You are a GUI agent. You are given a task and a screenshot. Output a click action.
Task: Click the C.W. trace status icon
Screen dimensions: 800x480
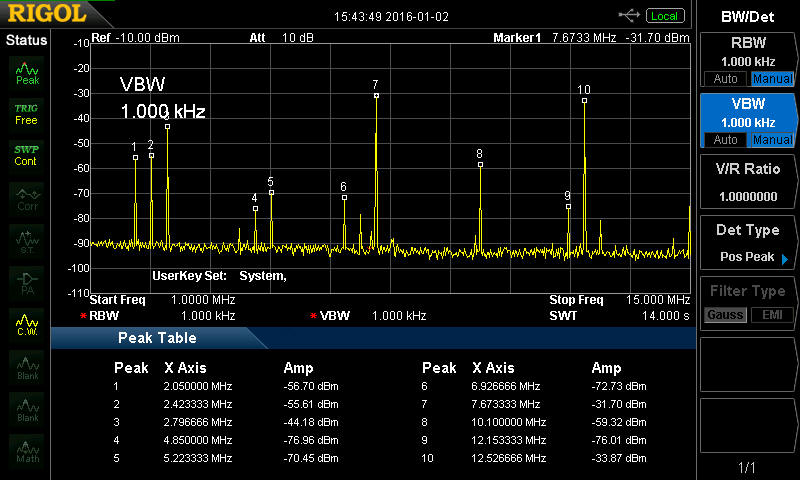coord(27,324)
